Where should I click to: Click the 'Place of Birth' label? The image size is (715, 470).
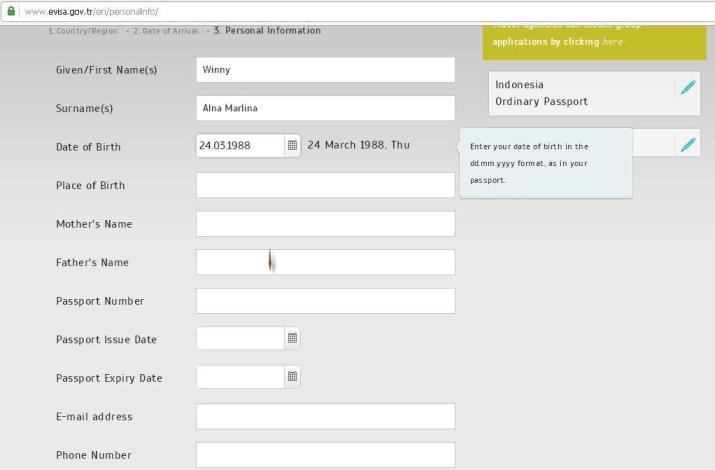tap(90, 185)
